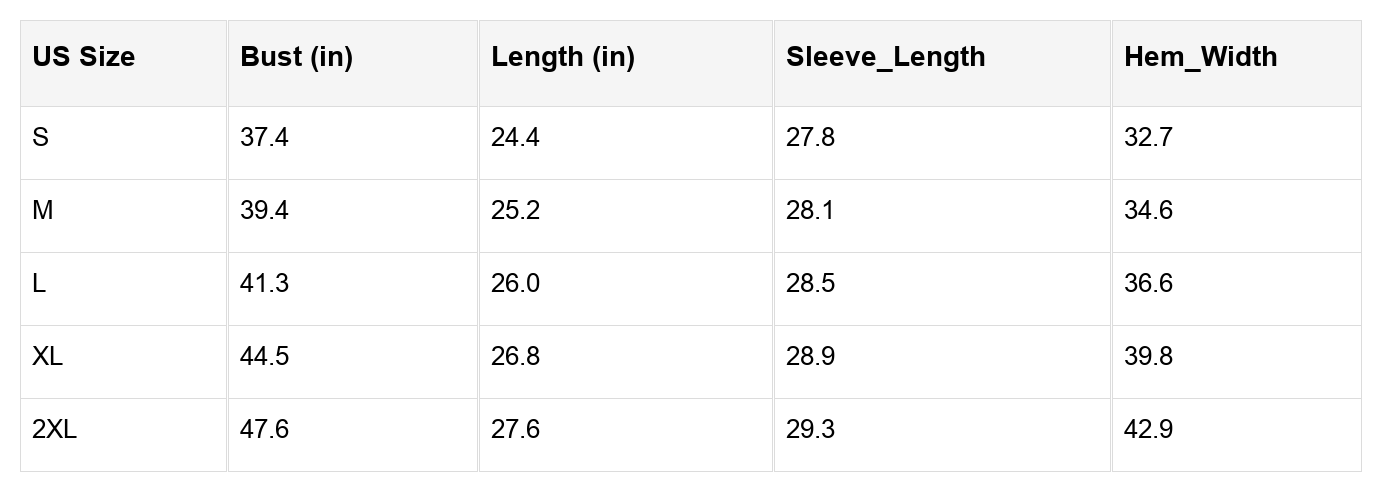
Task: Click the S size row label
Action: (40, 137)
